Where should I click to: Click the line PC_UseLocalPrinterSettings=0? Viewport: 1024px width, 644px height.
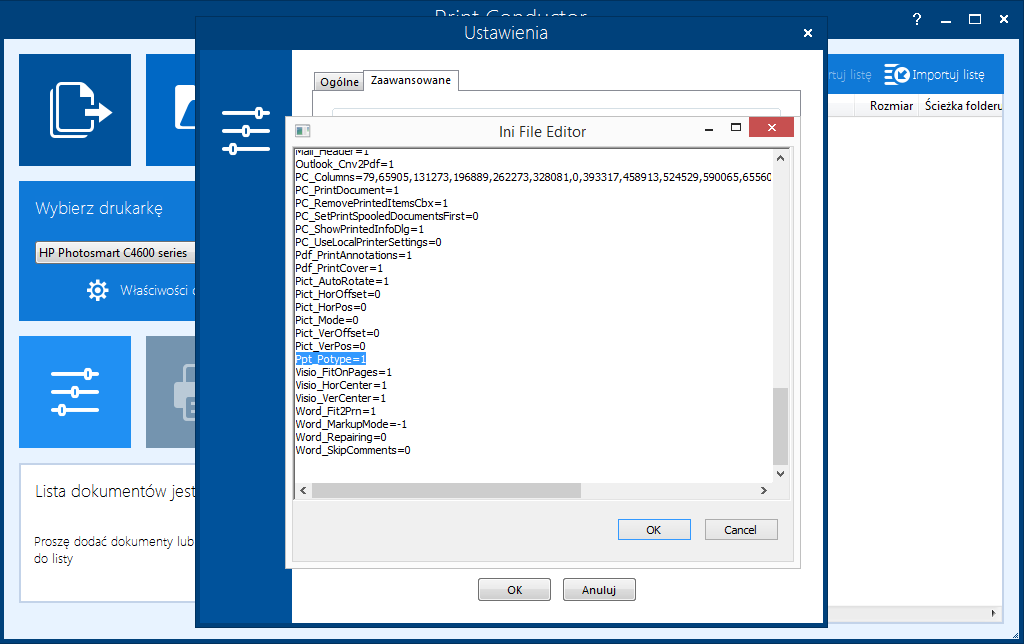(x=368, y=242)
